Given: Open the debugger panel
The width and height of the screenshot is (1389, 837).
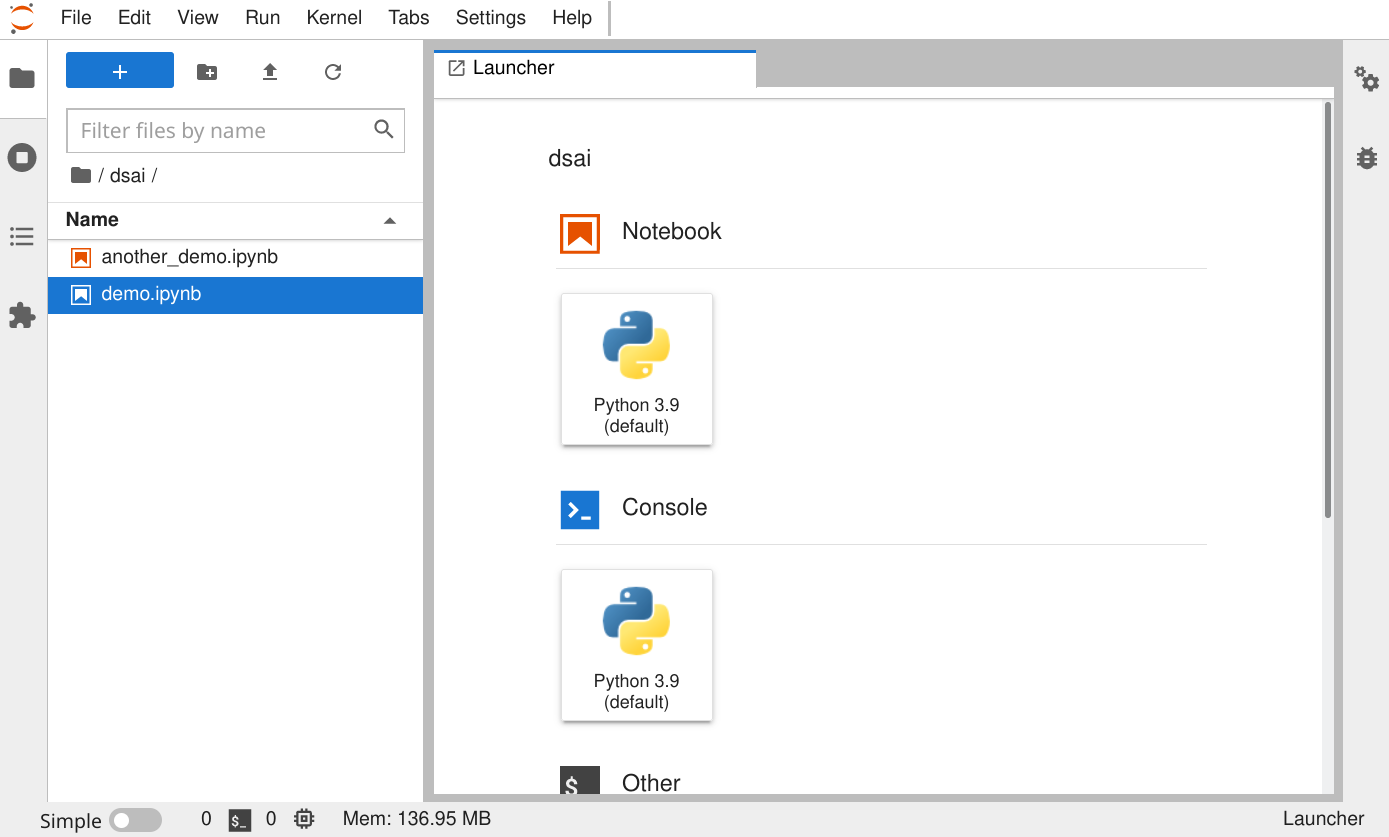Looking at the screenshot, I should click(1367, 157).
